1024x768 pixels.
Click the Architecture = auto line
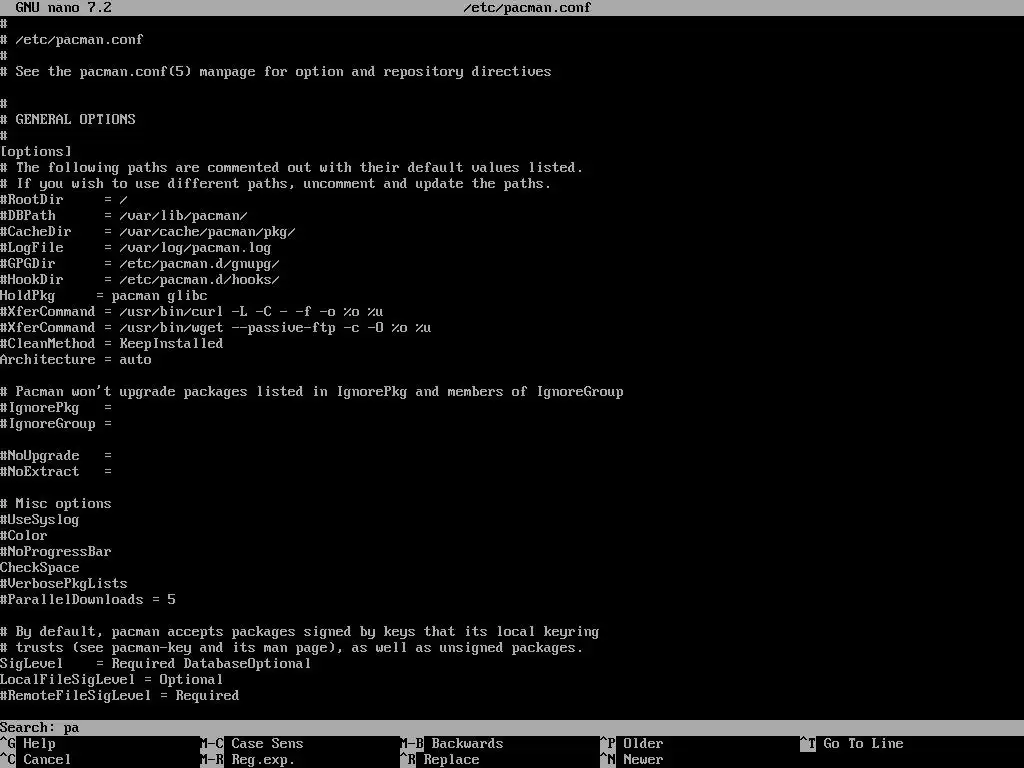tap(76, 360)
